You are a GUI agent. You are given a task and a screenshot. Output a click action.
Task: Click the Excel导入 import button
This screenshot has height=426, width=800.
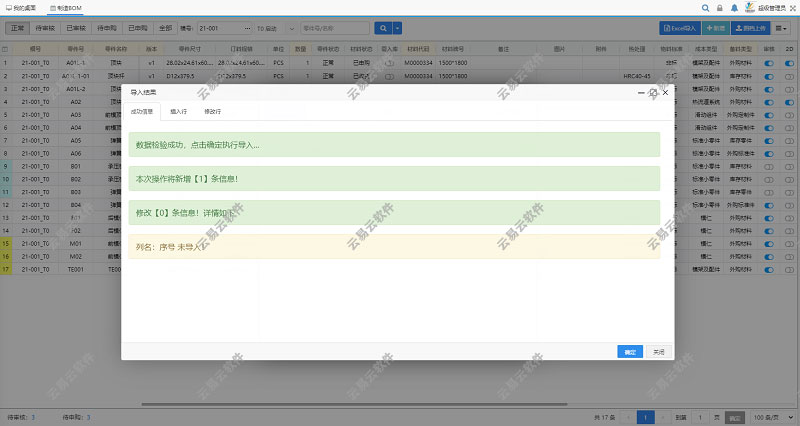pos(679,29)
